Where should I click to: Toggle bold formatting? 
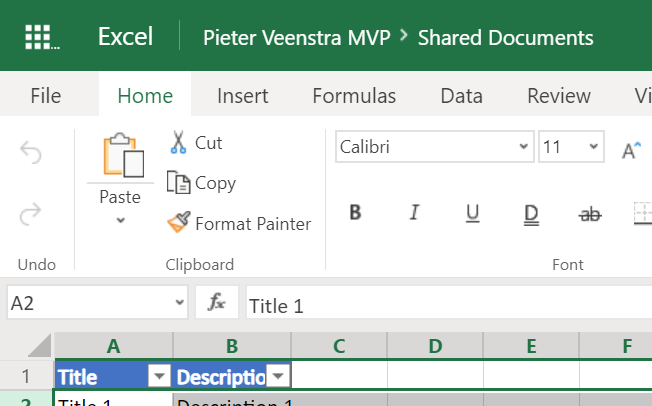click(x=355, y=213)
